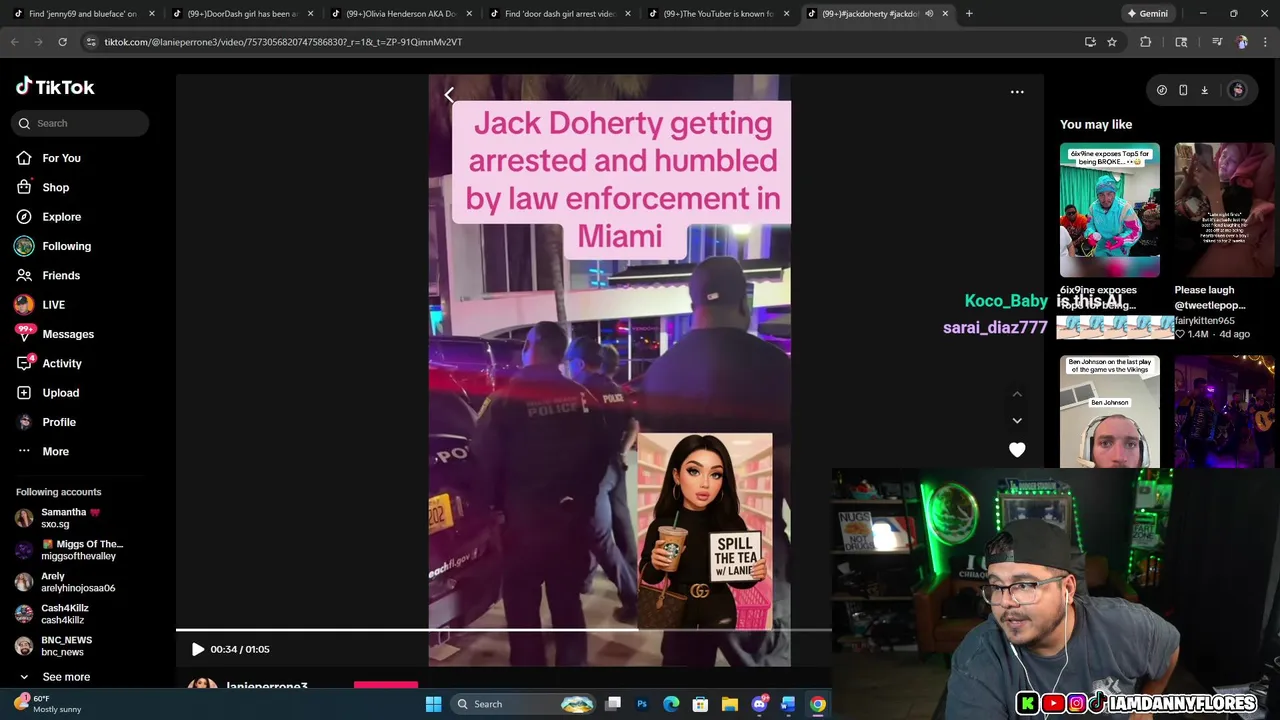Open Please laugh @tweetlepop recommended video
Viewport: 1280px width, 720px height.
point(1224,210)
